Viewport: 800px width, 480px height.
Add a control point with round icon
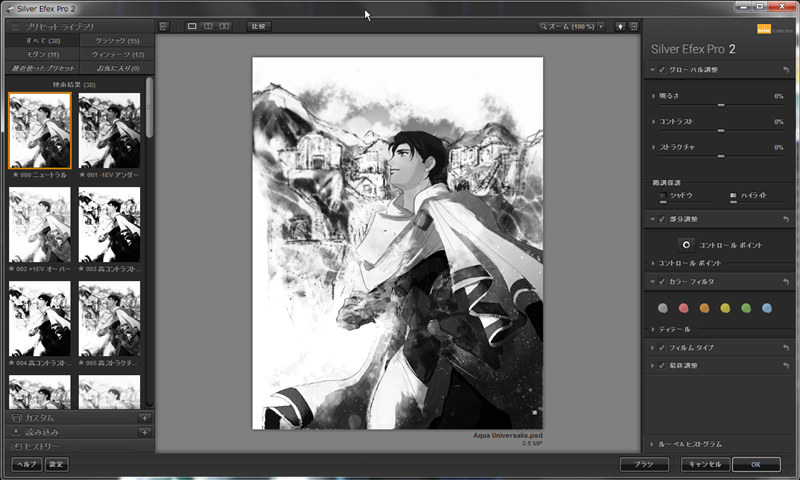686,245
